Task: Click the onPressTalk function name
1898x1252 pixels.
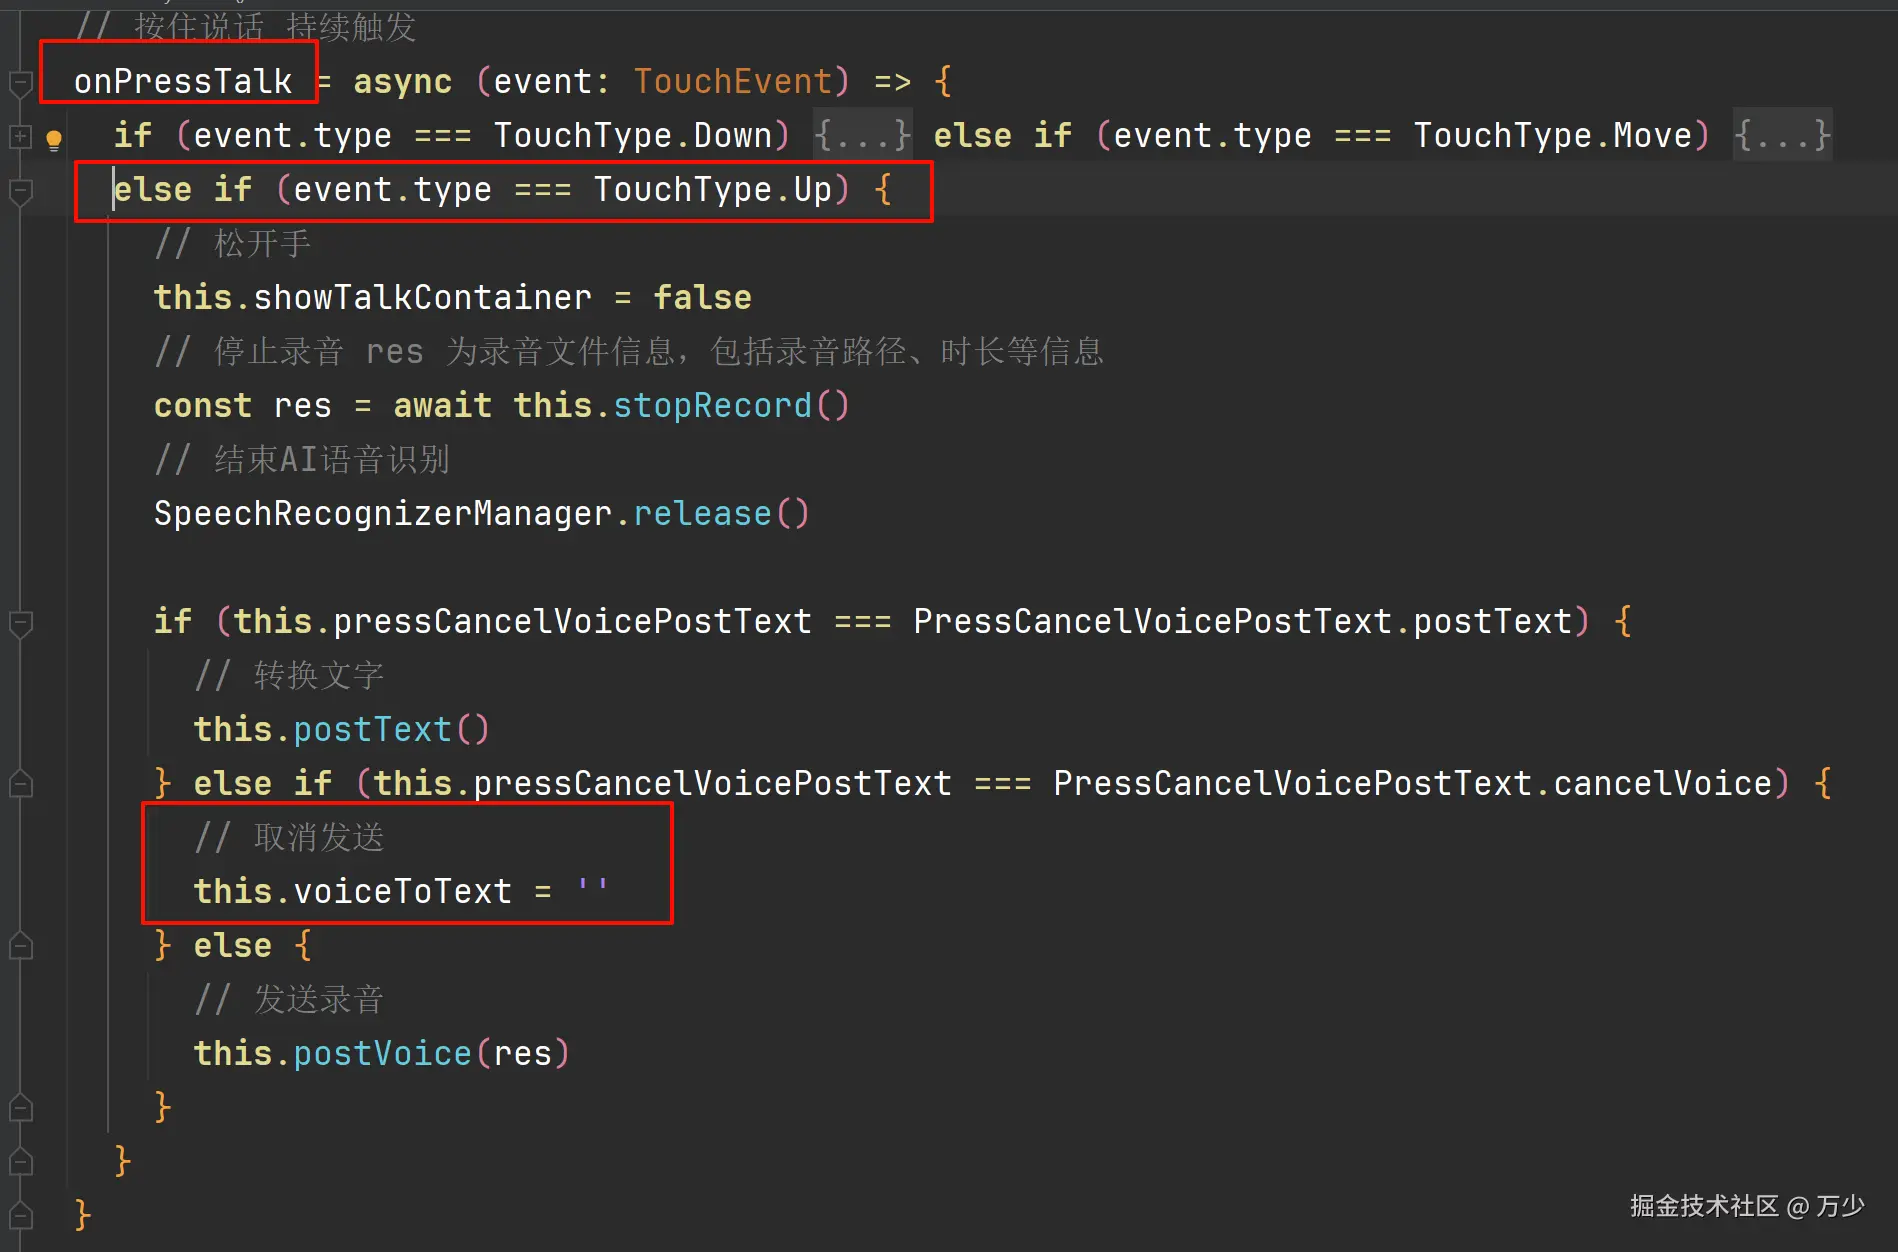Action: coord(183,81)
